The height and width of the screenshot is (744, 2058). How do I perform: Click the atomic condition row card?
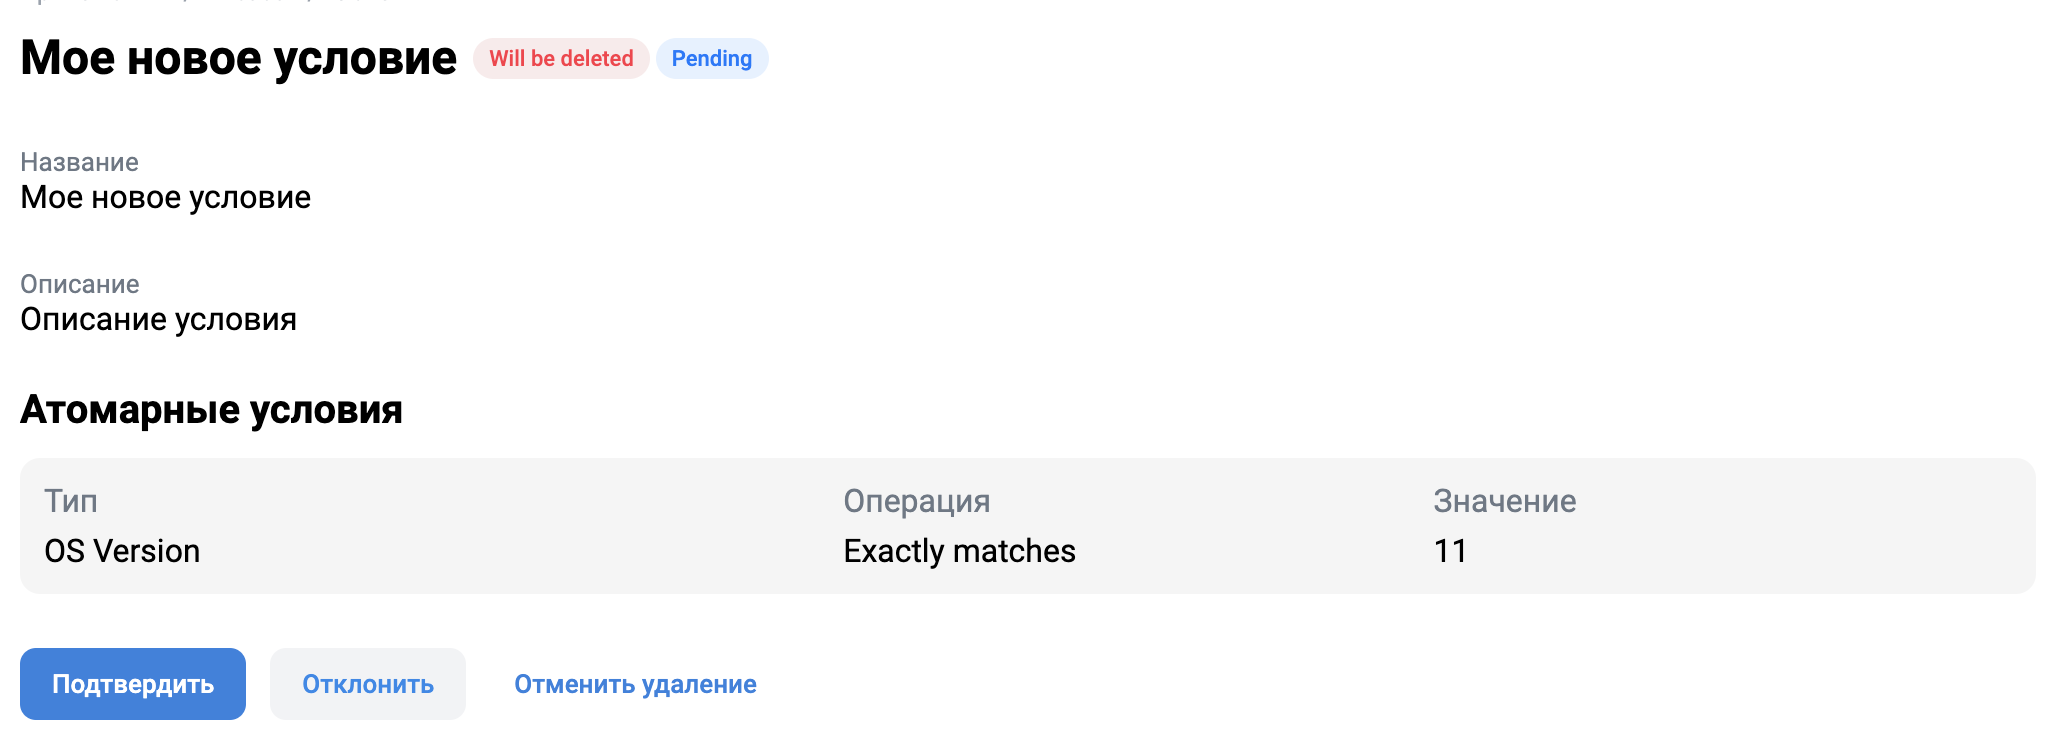coord(1028,526)
